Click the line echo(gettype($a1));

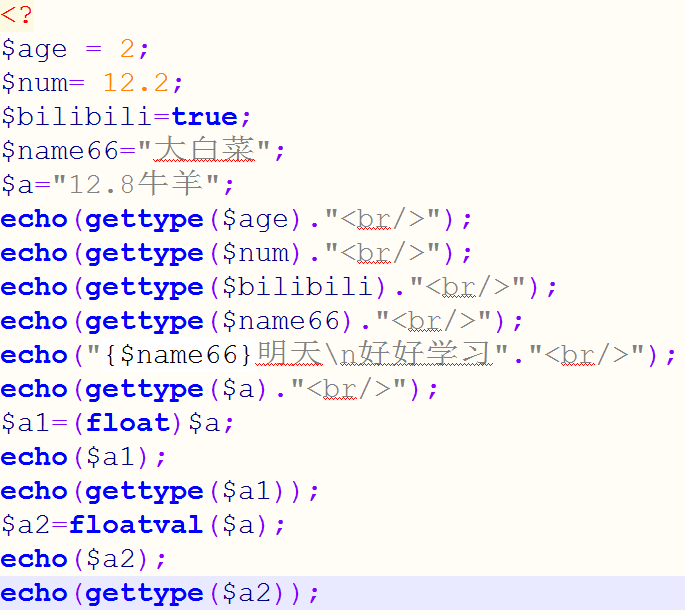(x=160, y=491)
